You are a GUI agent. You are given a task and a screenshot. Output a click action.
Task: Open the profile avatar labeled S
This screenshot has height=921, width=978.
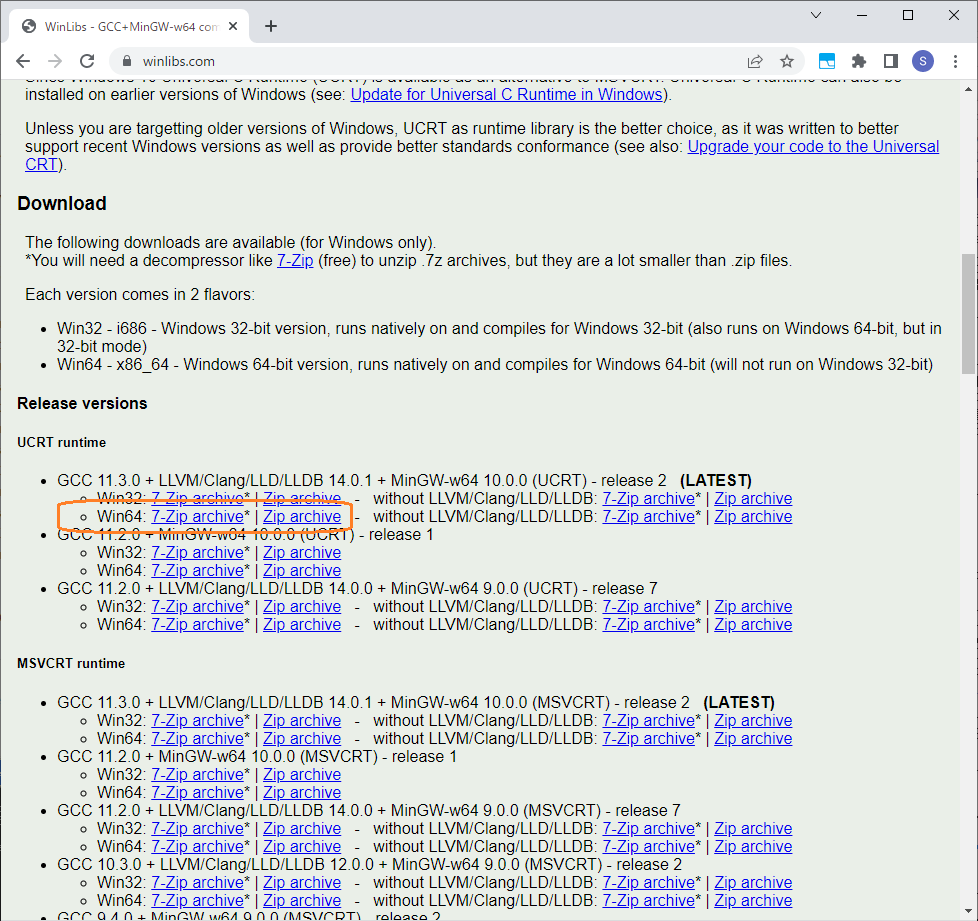coord(923,61)
